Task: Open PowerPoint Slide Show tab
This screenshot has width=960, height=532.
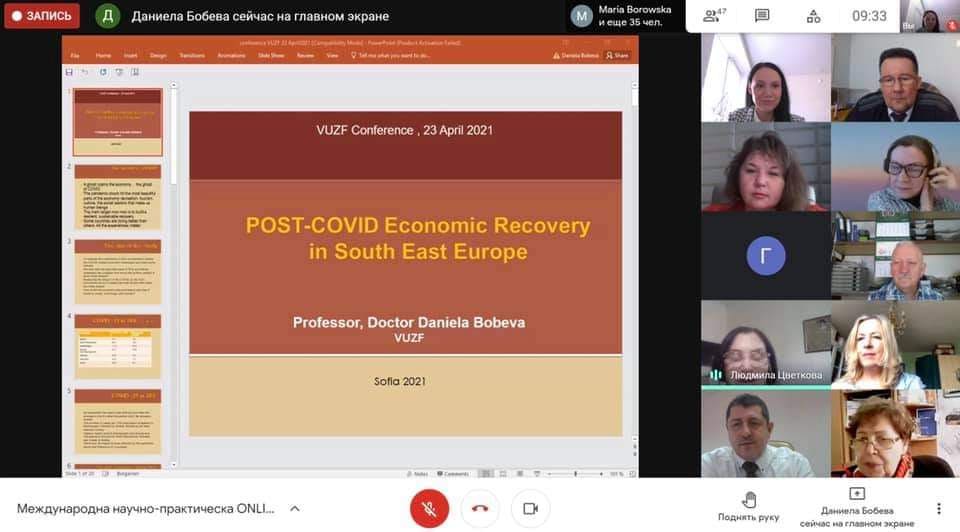Action: [x=271, y=55]
